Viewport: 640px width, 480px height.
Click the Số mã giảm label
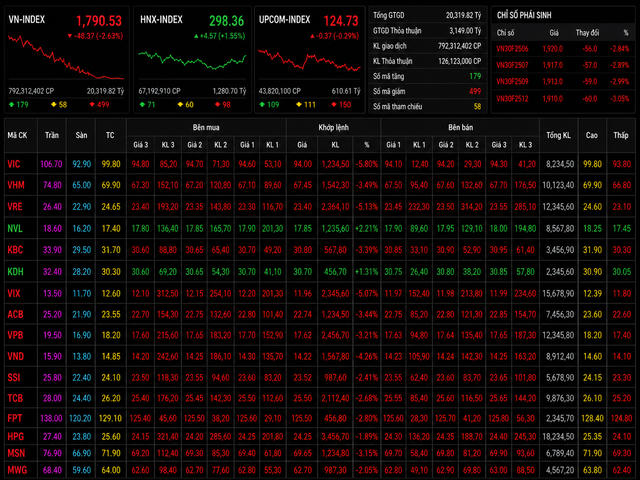389,91
